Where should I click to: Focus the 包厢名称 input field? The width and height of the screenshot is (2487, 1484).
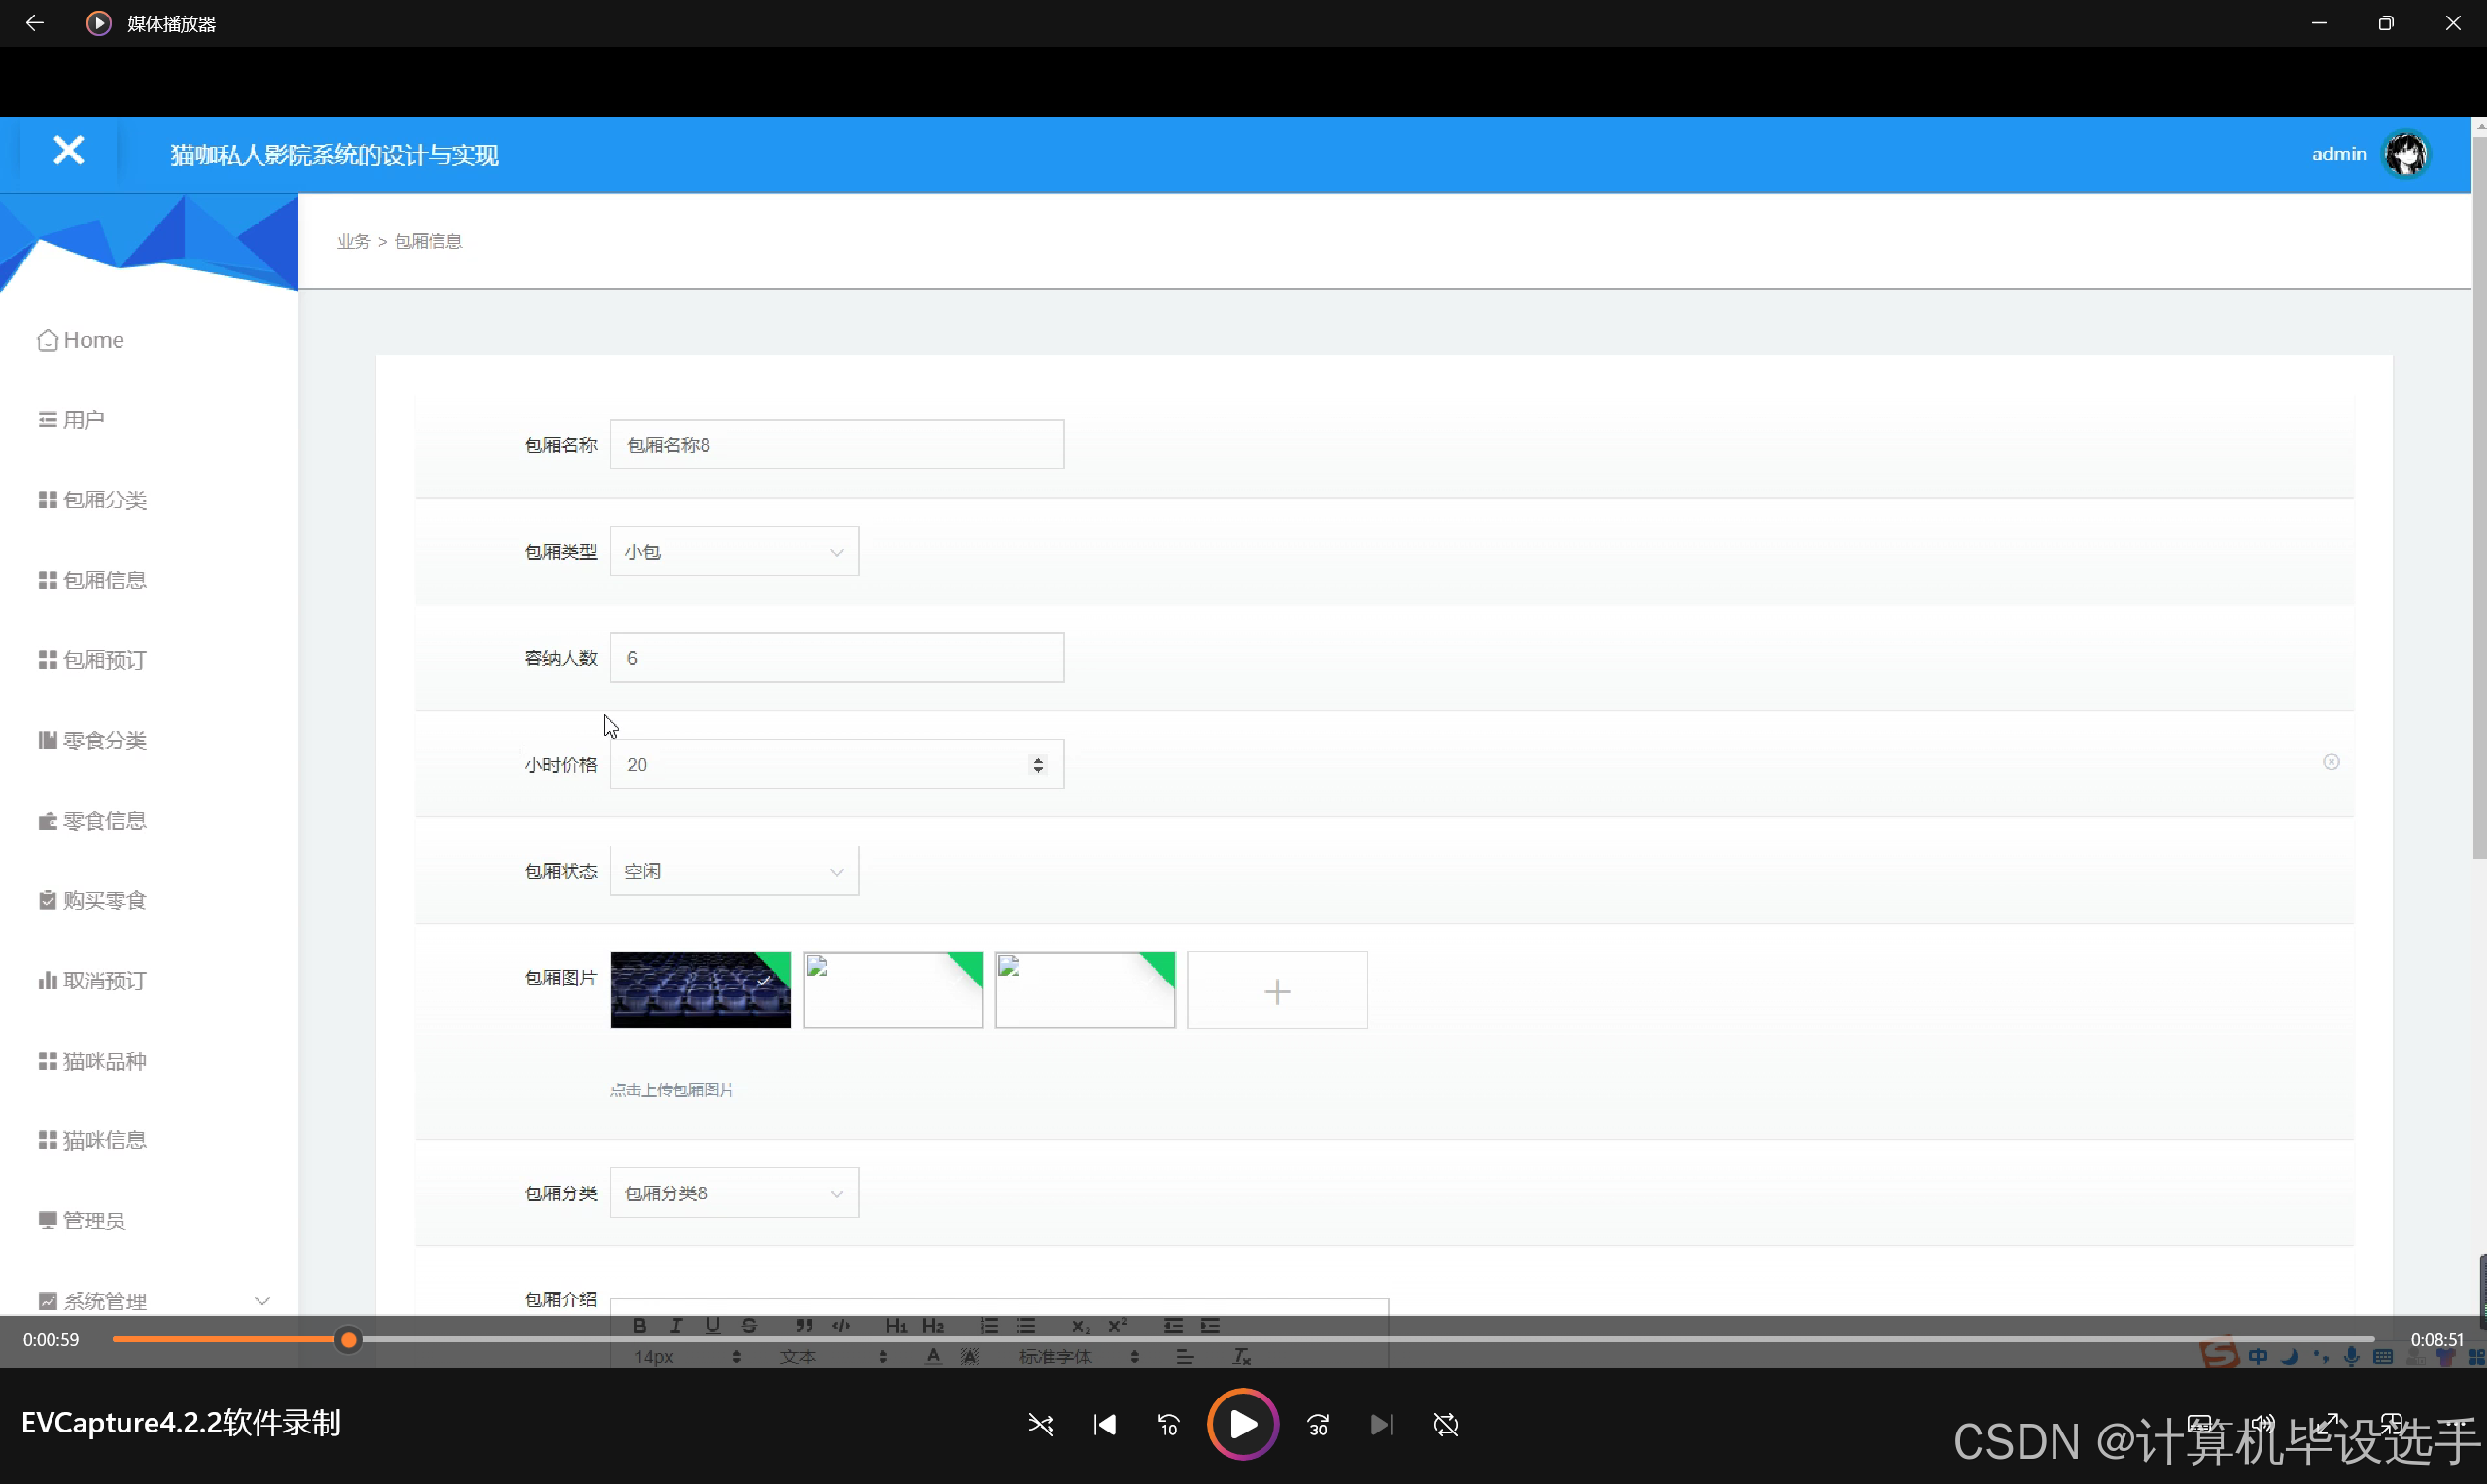837,445
